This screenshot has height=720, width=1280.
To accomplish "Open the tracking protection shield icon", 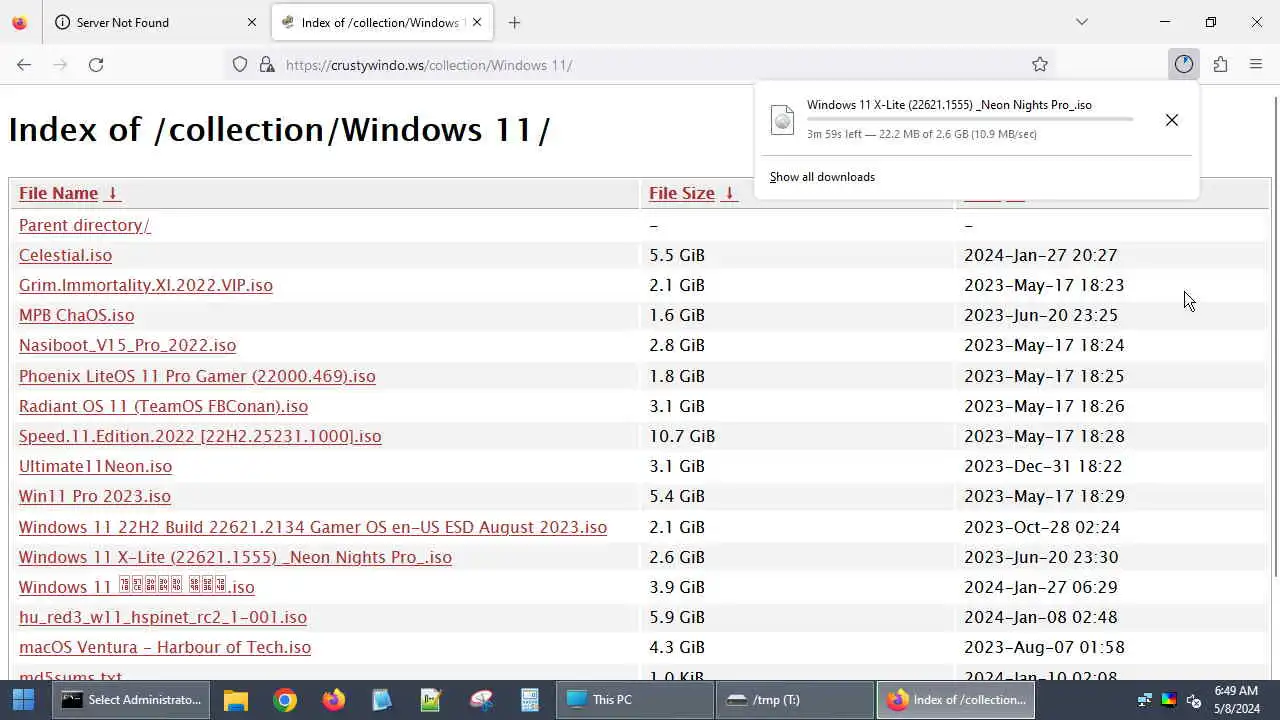I will coord(240,64).
